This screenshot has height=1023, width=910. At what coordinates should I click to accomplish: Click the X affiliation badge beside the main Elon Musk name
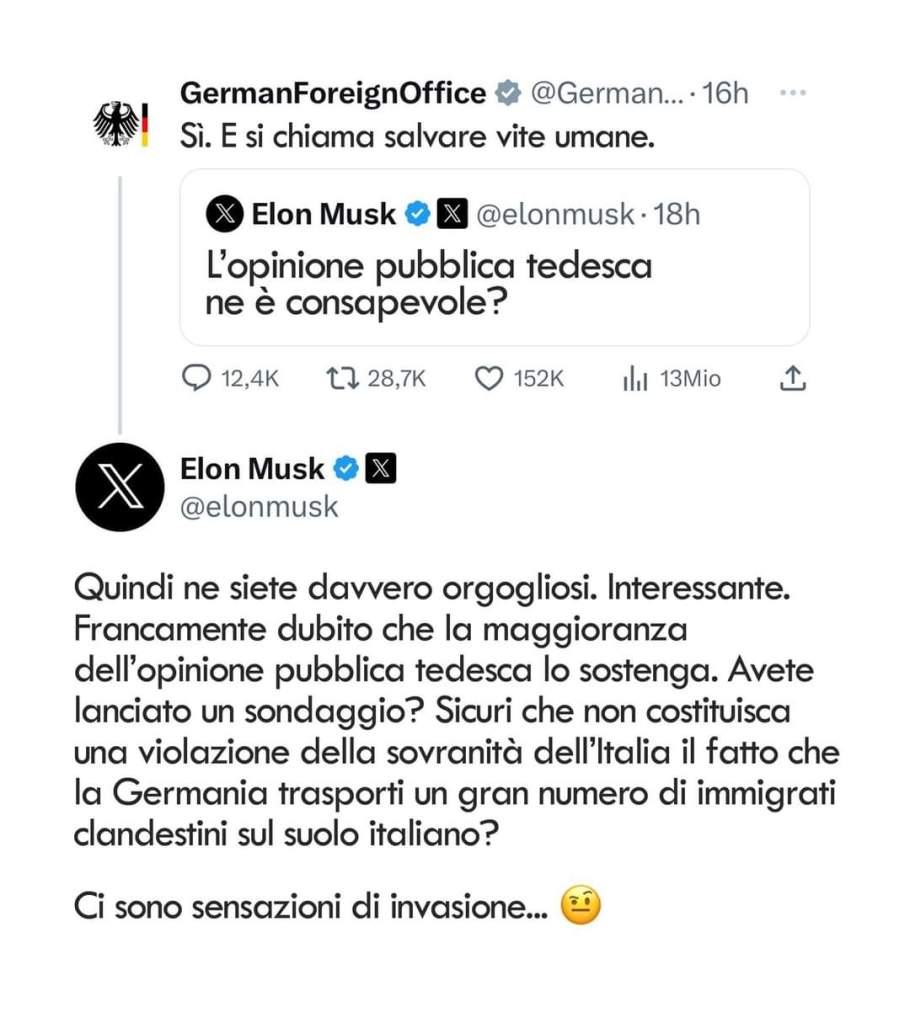point(381,468)
